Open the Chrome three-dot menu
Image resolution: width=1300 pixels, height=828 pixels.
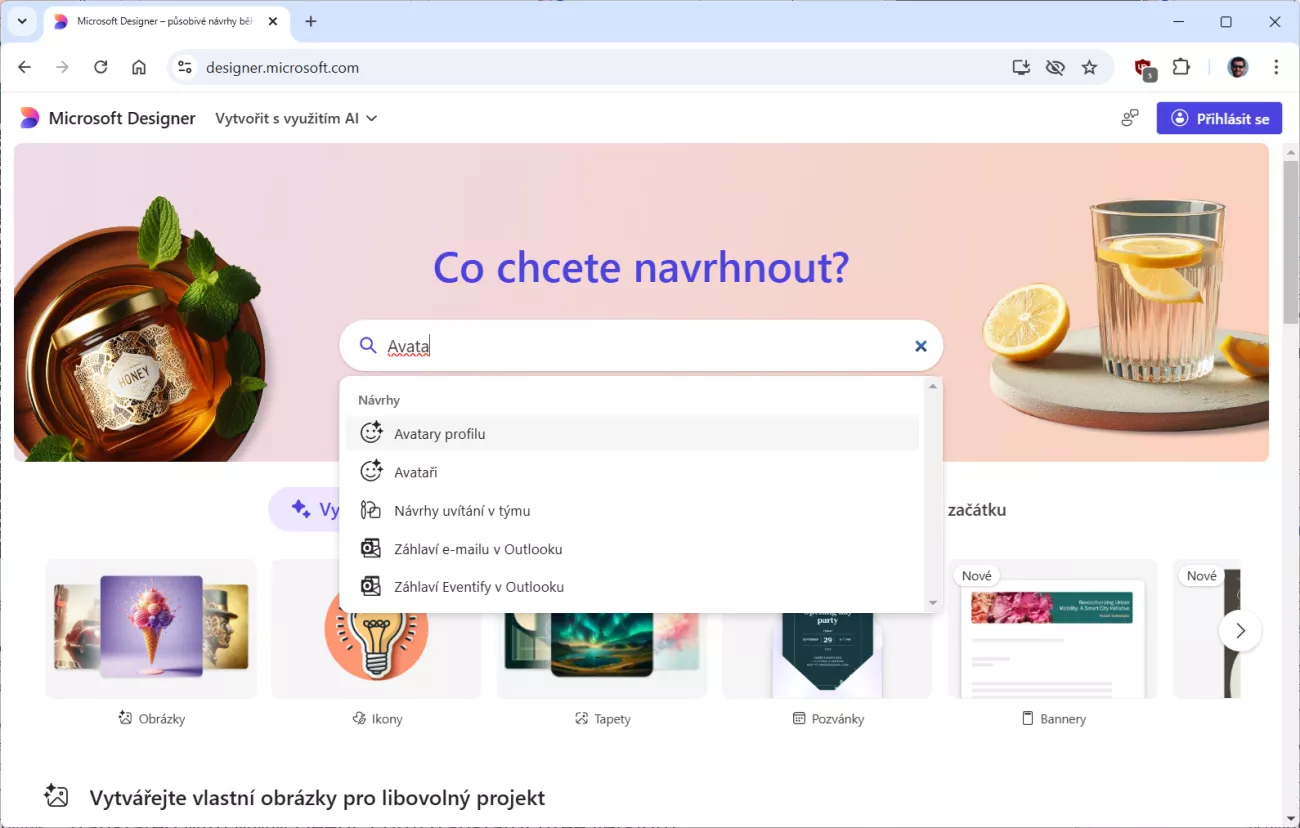1276,68
